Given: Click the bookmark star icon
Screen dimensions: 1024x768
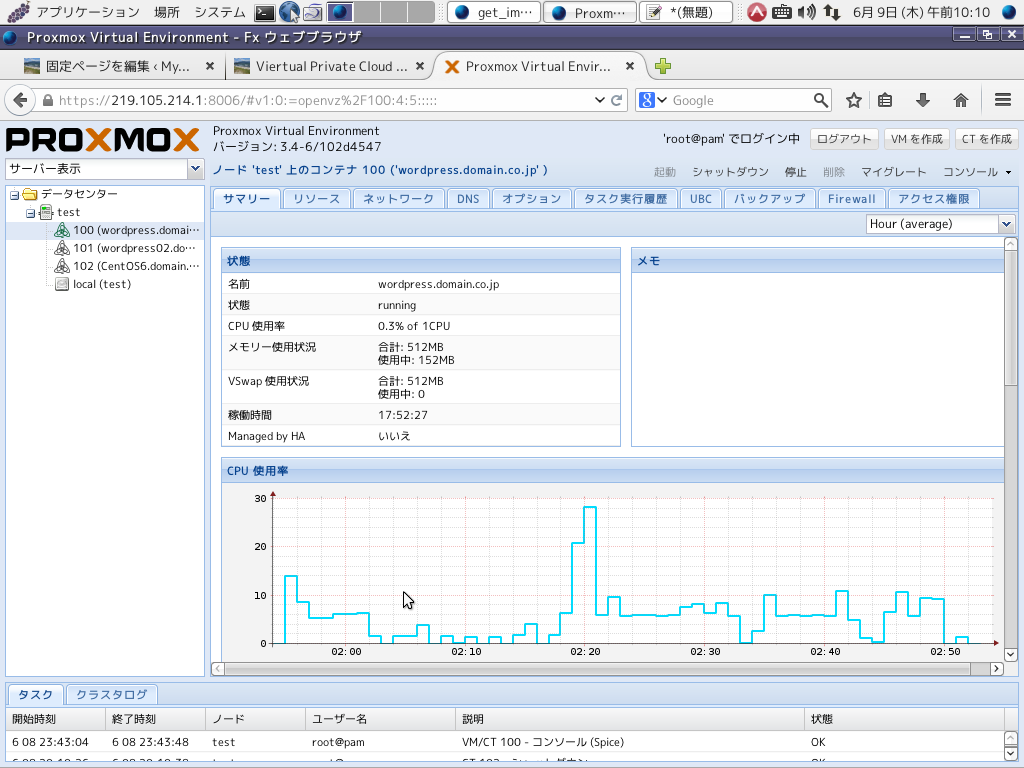Looking at the screenshot, I should tap(854, 100).
